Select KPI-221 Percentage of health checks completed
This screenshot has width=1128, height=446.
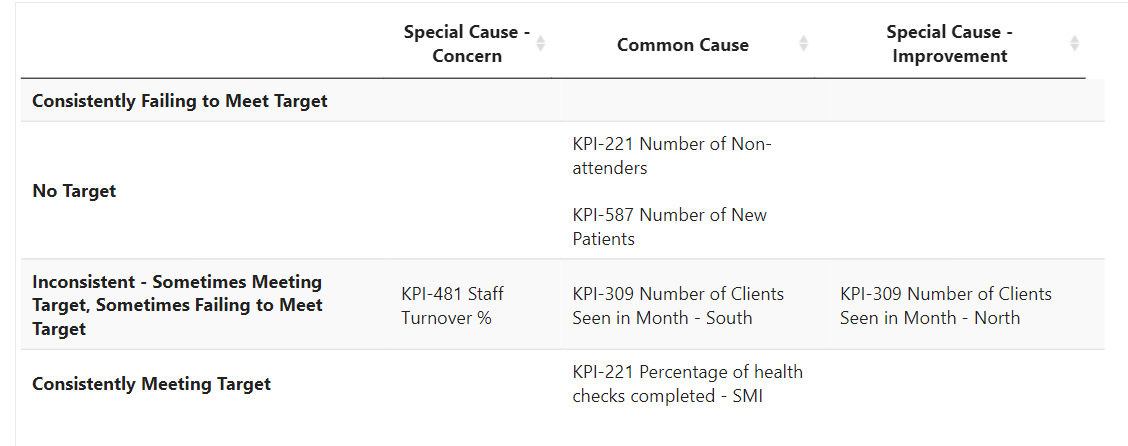tap(687, 384)
